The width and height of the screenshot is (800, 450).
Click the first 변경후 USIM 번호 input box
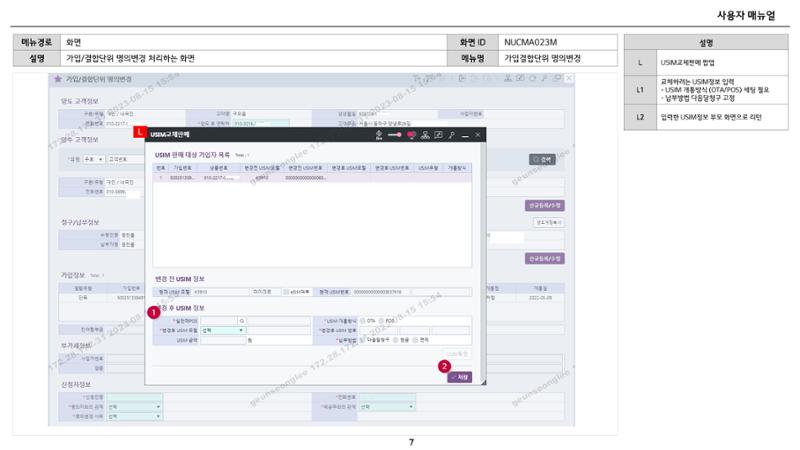pyautogui.click(x=378, y=331)
